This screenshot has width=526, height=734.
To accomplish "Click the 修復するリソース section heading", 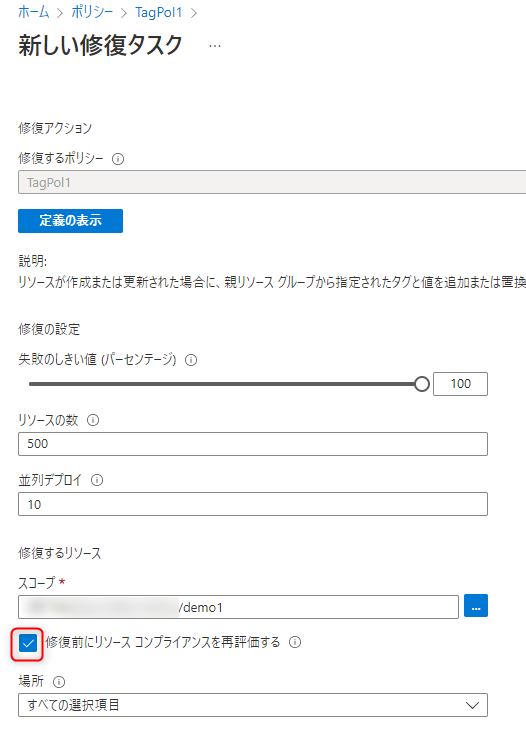I will [x=59, y=553].
